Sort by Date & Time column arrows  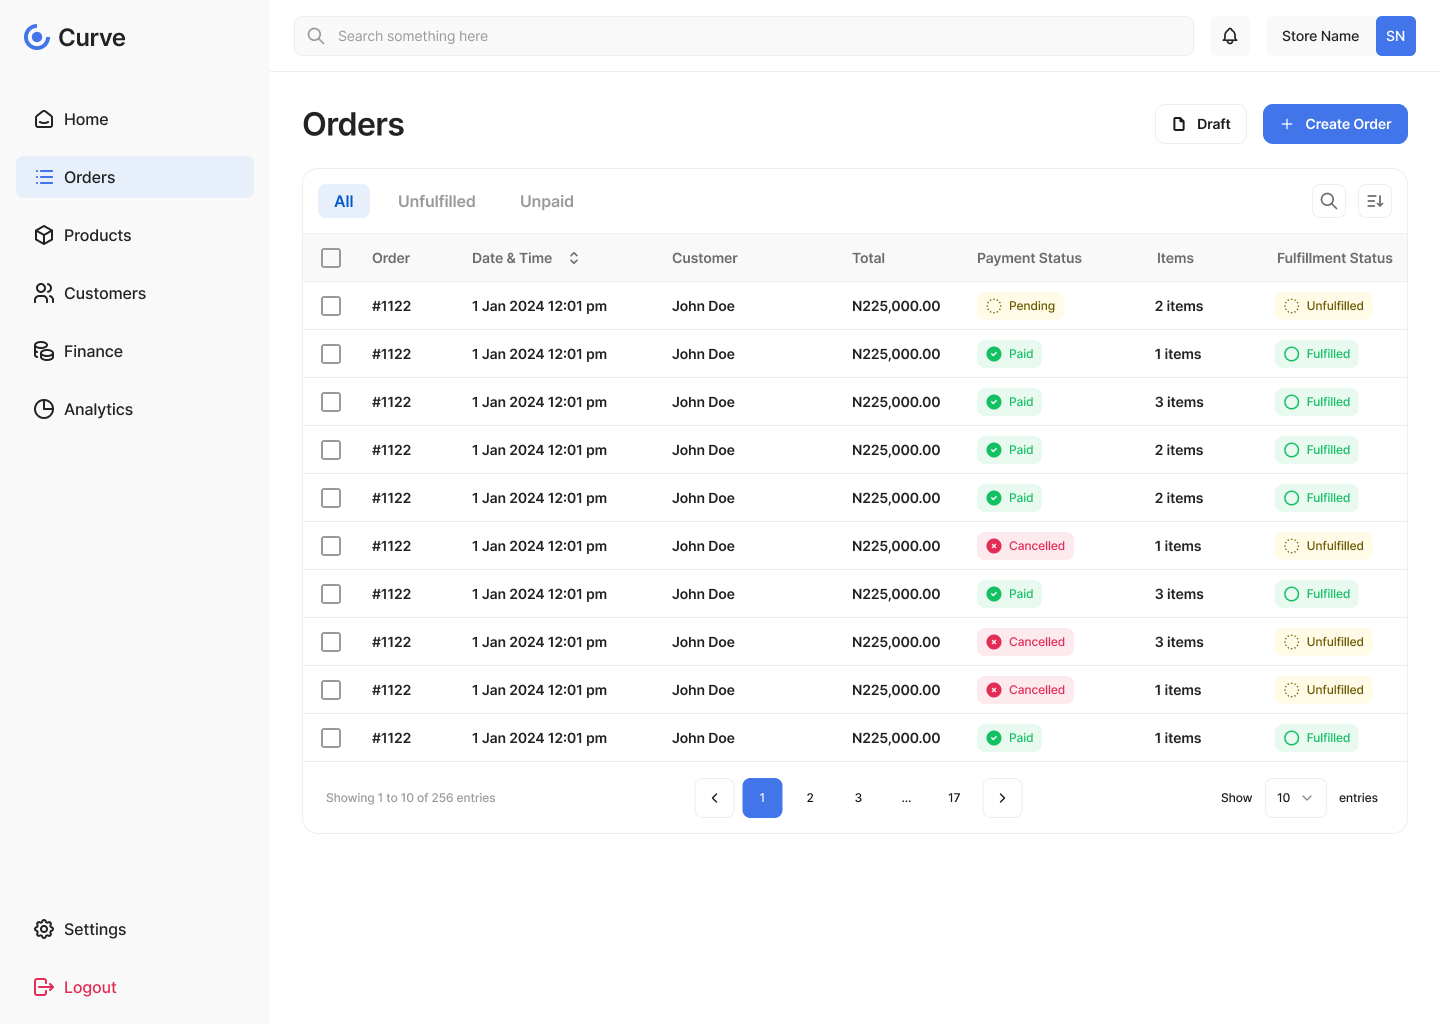(574, 258)
